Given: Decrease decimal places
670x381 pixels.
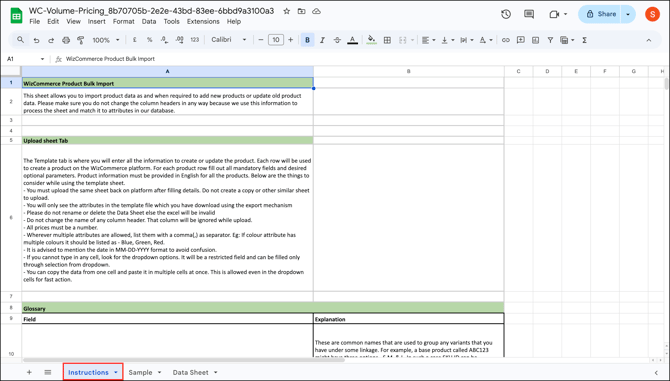Looking at the screenshot, I should [164, 40].
